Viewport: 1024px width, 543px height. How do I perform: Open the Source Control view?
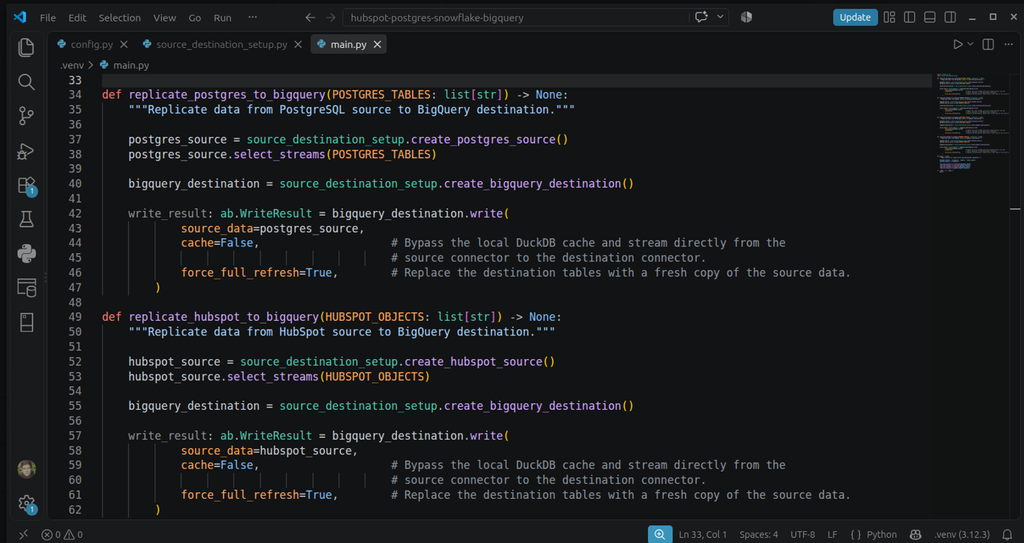click(x=26, y=116)
